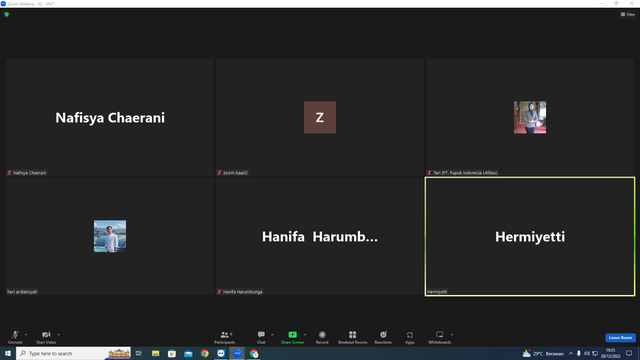Click 'heri ardiansyah' name label
The height and width of the screenshot is (360, 640).
point(22,292)
